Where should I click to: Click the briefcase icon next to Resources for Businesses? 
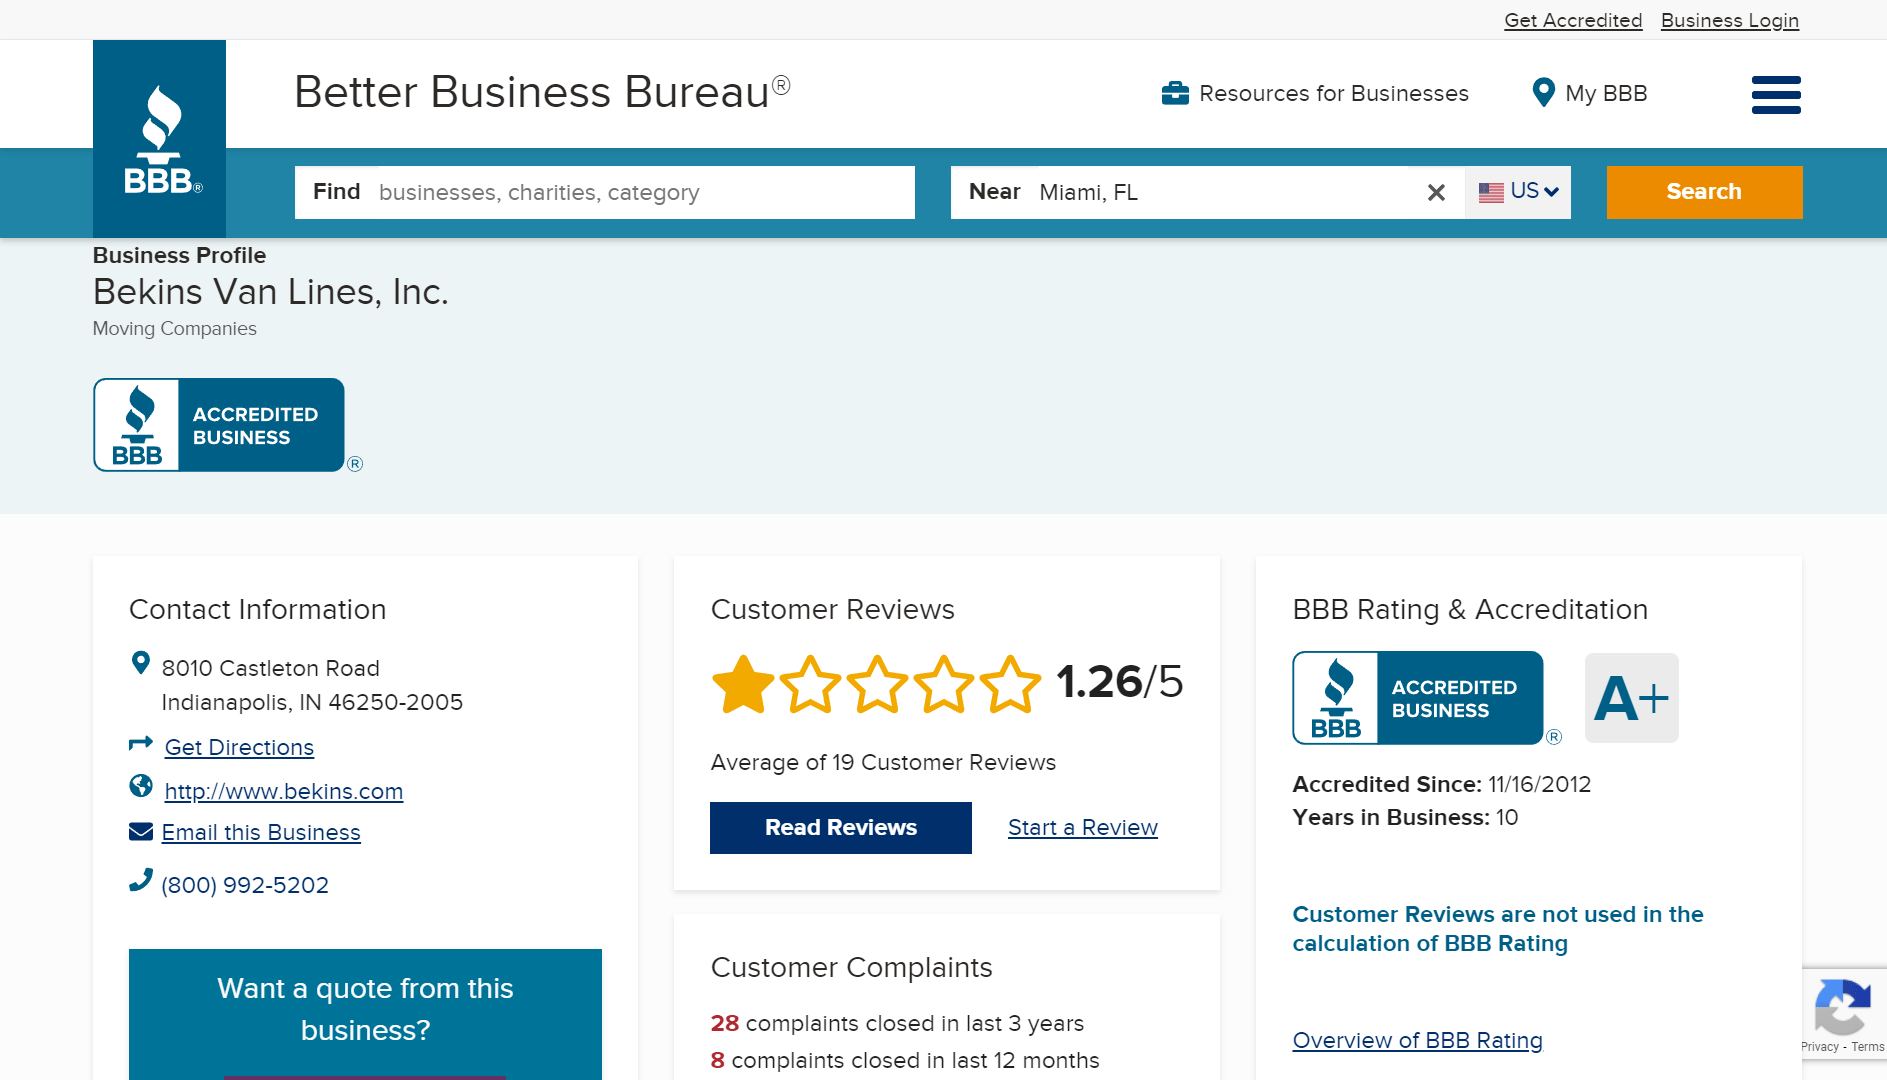[1175, 93]
